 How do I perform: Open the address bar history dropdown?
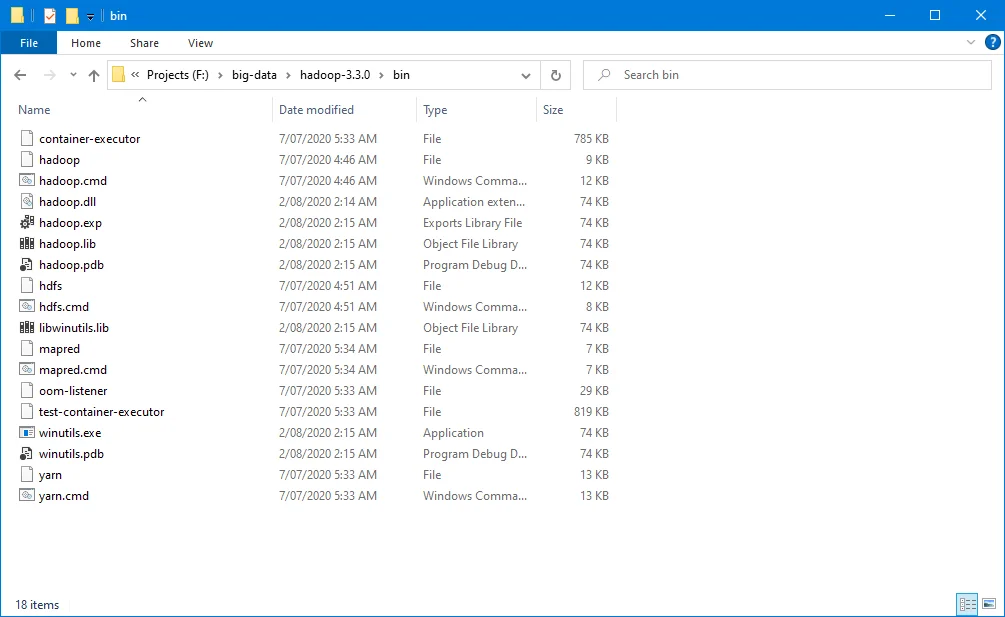coord(526,75)
